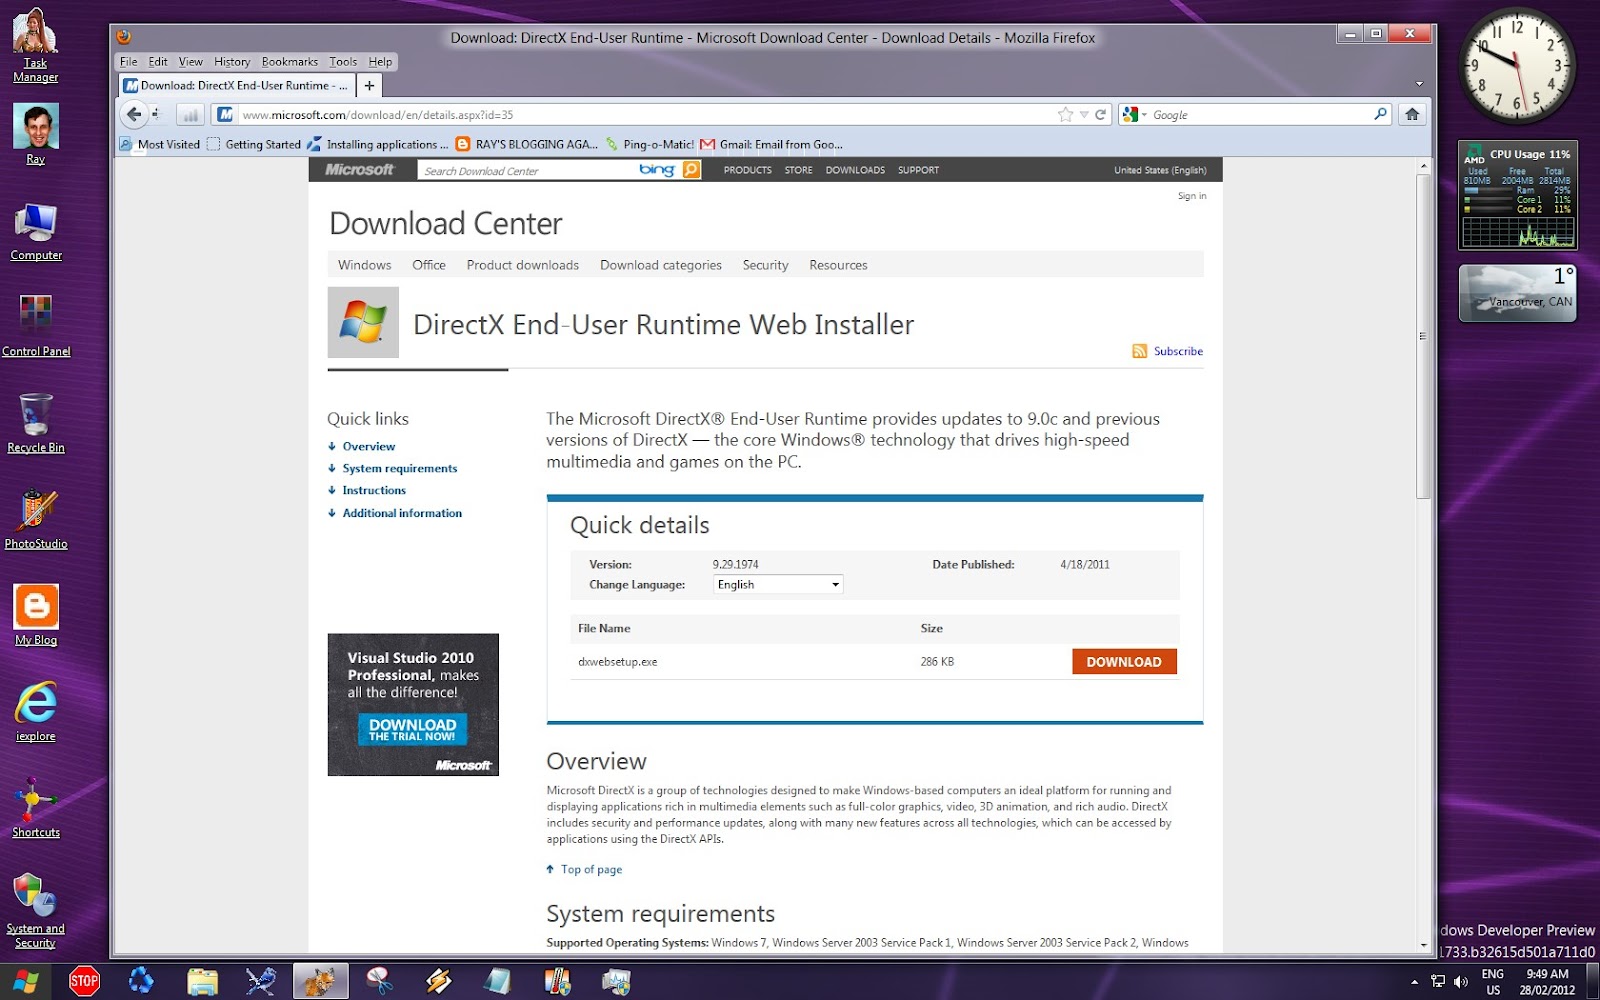Jump to System requirements quick link

tap(400, 468)
